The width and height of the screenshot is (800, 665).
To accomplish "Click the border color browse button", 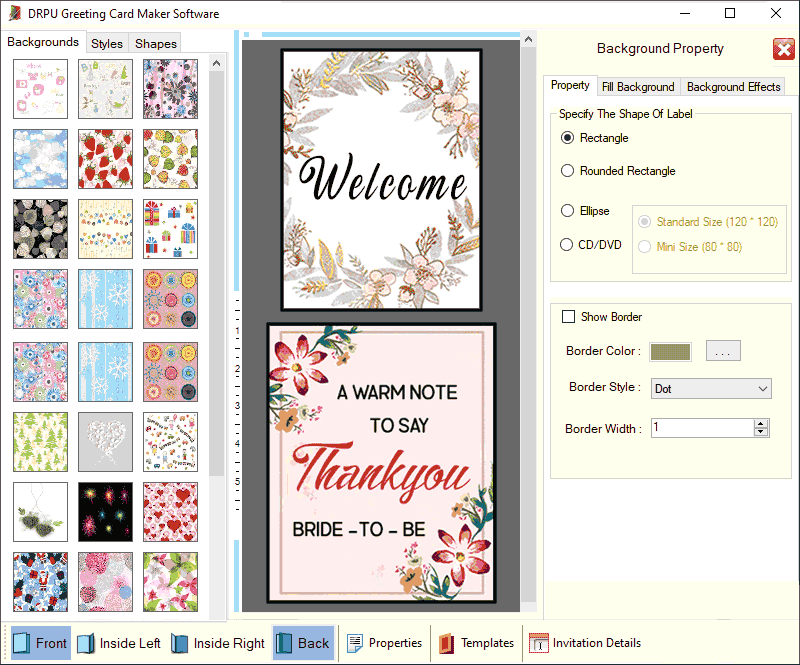I will (x=722, y=351).
